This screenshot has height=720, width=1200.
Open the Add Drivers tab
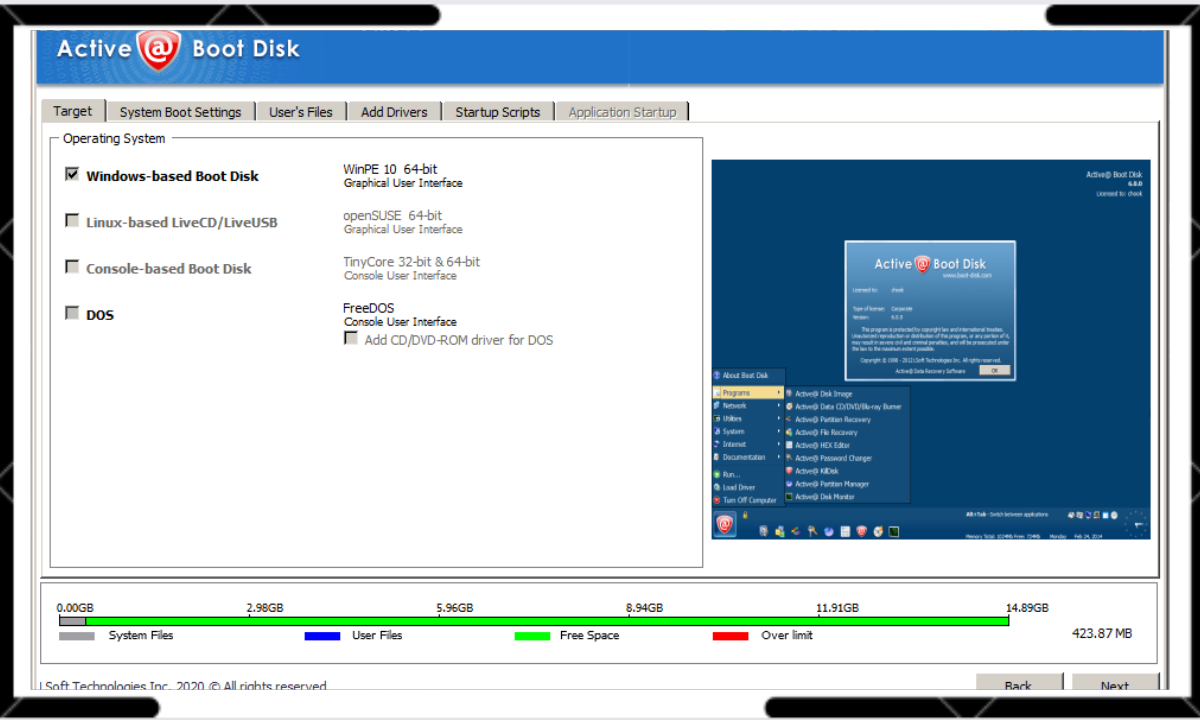click(x=394, y=111)
